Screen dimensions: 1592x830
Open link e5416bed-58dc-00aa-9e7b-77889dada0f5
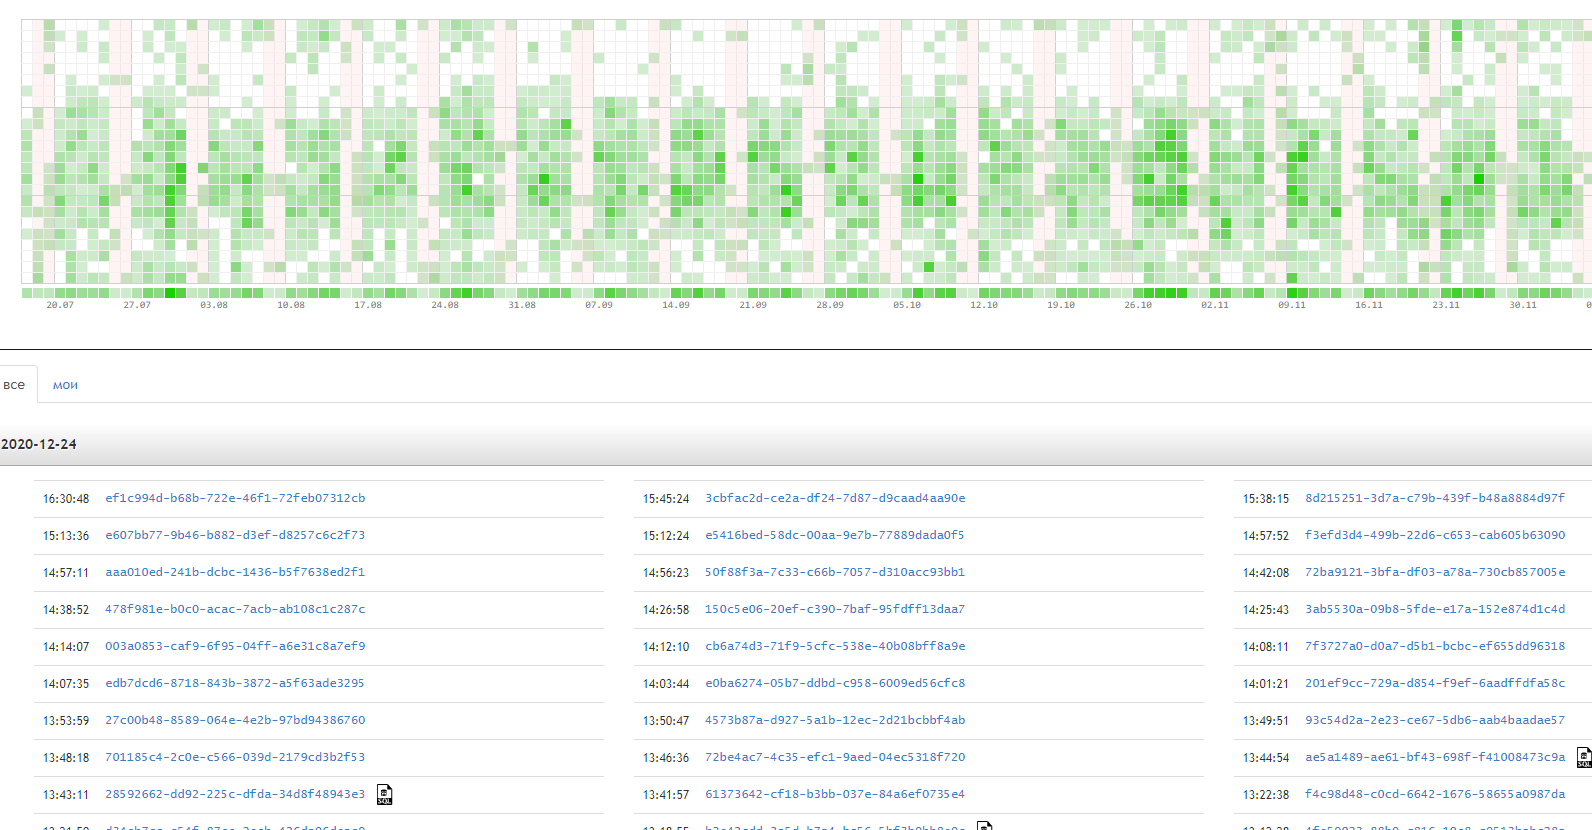(x=835, y=535)
